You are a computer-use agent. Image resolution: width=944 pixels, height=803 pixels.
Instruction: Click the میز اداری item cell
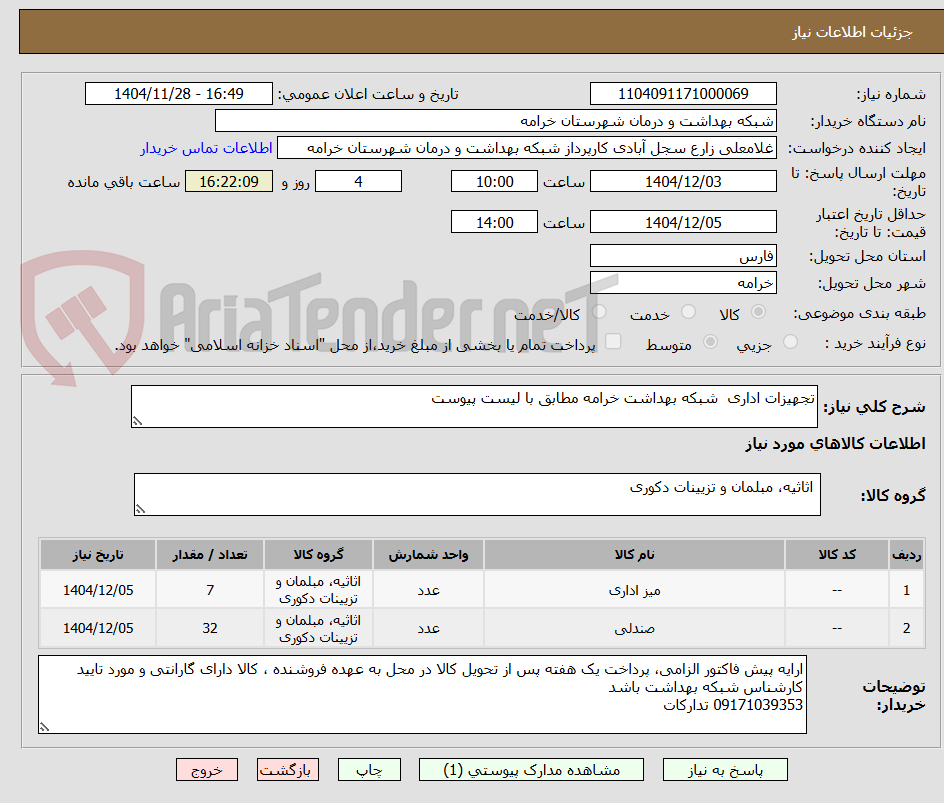pyautogui.click(x=634, y=590)
